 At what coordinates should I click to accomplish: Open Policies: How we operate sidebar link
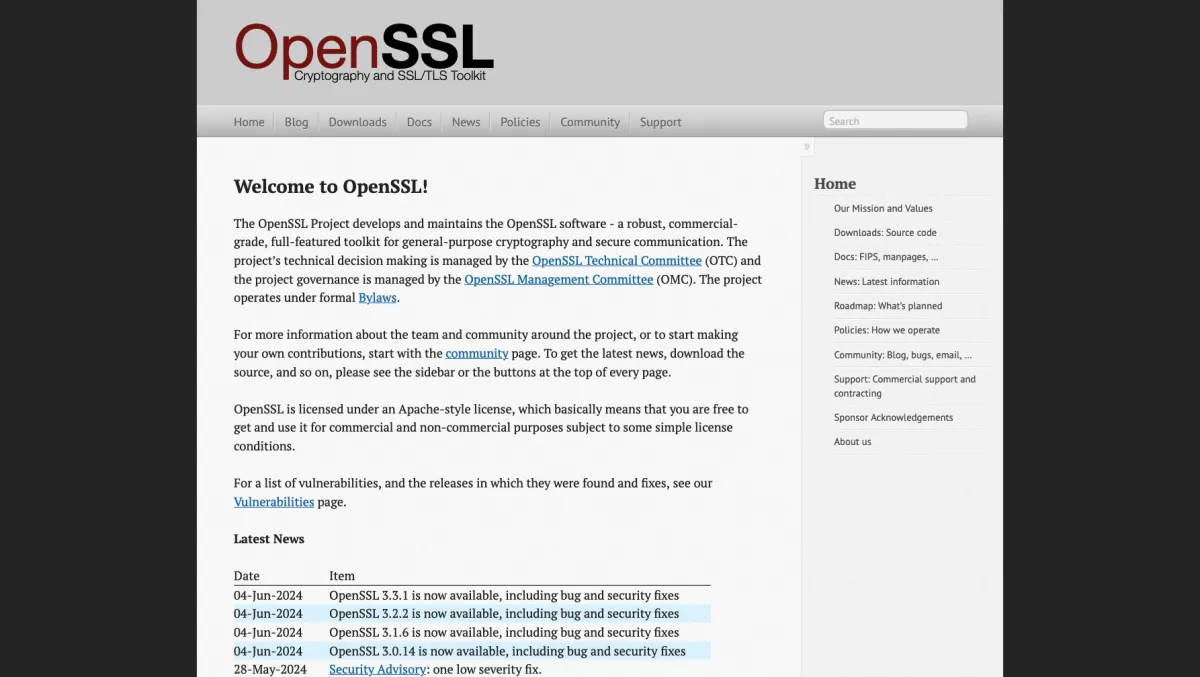[x=887, y=330]
